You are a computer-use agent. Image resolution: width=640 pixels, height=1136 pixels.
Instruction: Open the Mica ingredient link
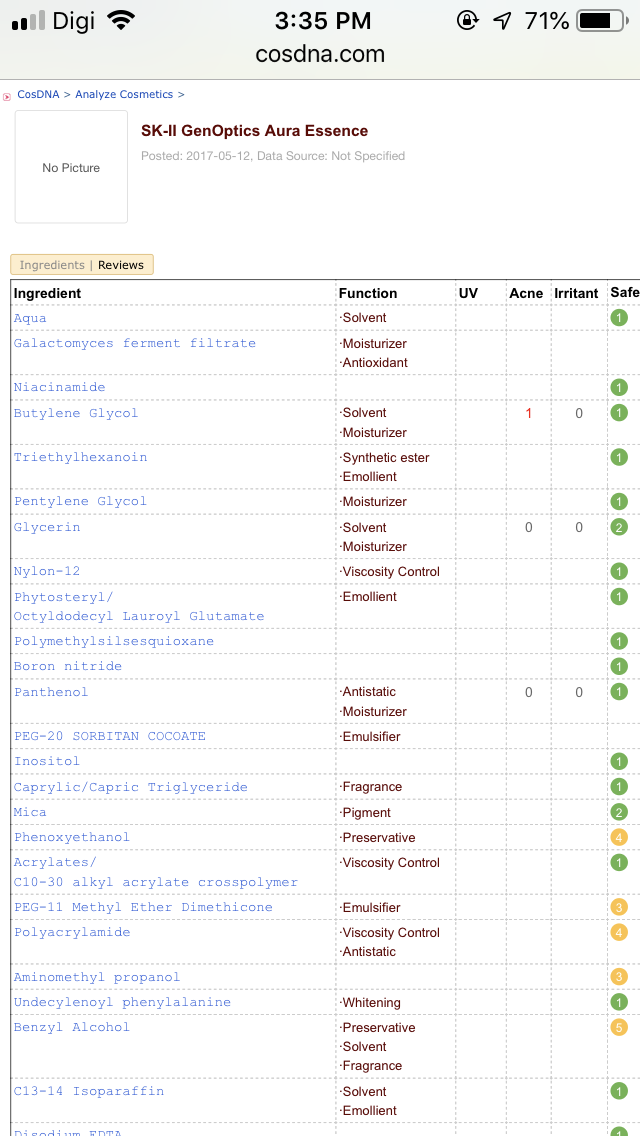[30, 812]
